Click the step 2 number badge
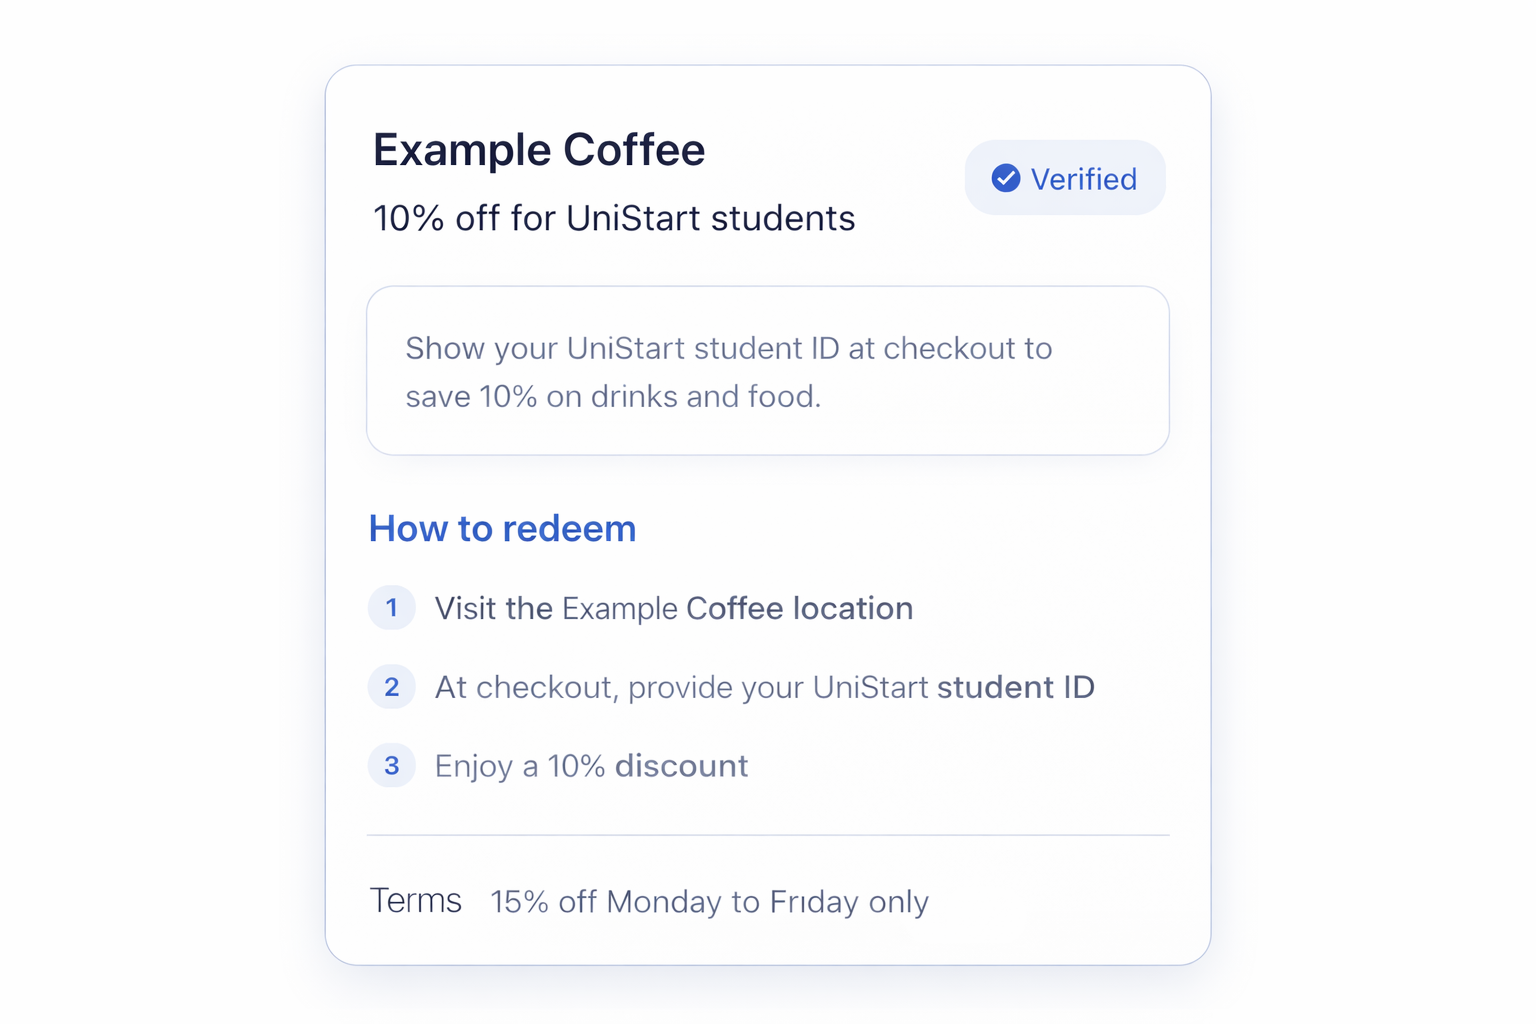The image size is (1536, 1024). coord(392,687)
